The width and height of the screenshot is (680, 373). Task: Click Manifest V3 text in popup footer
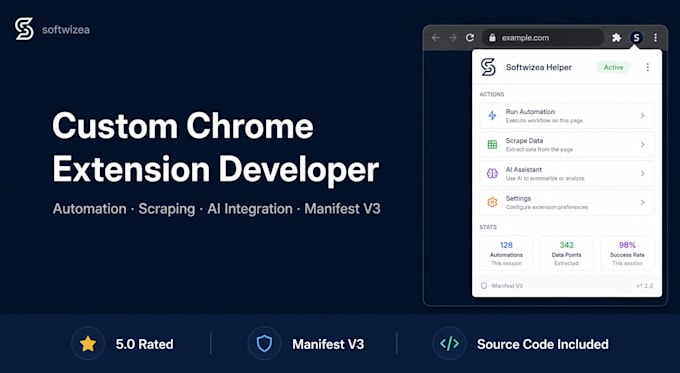point(507,286)
